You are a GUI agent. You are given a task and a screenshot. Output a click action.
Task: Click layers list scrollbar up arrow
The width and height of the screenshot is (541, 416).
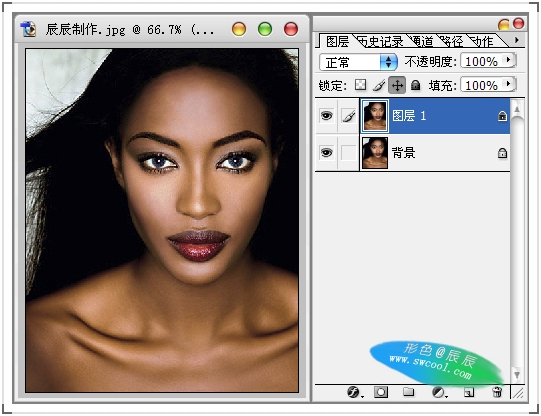(517, 109)
